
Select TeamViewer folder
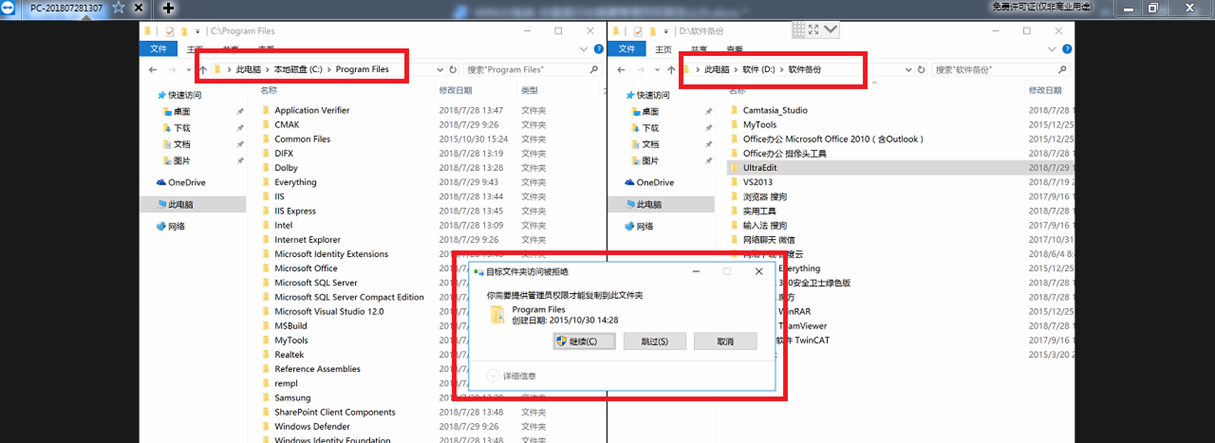[803, 325]
